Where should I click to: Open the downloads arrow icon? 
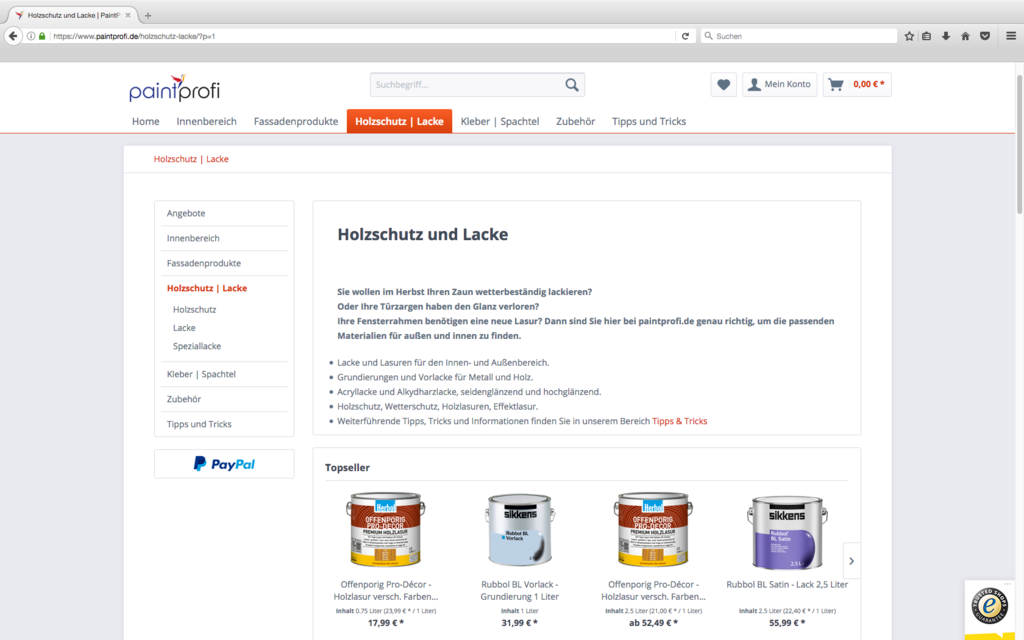(x=946, y=36)
